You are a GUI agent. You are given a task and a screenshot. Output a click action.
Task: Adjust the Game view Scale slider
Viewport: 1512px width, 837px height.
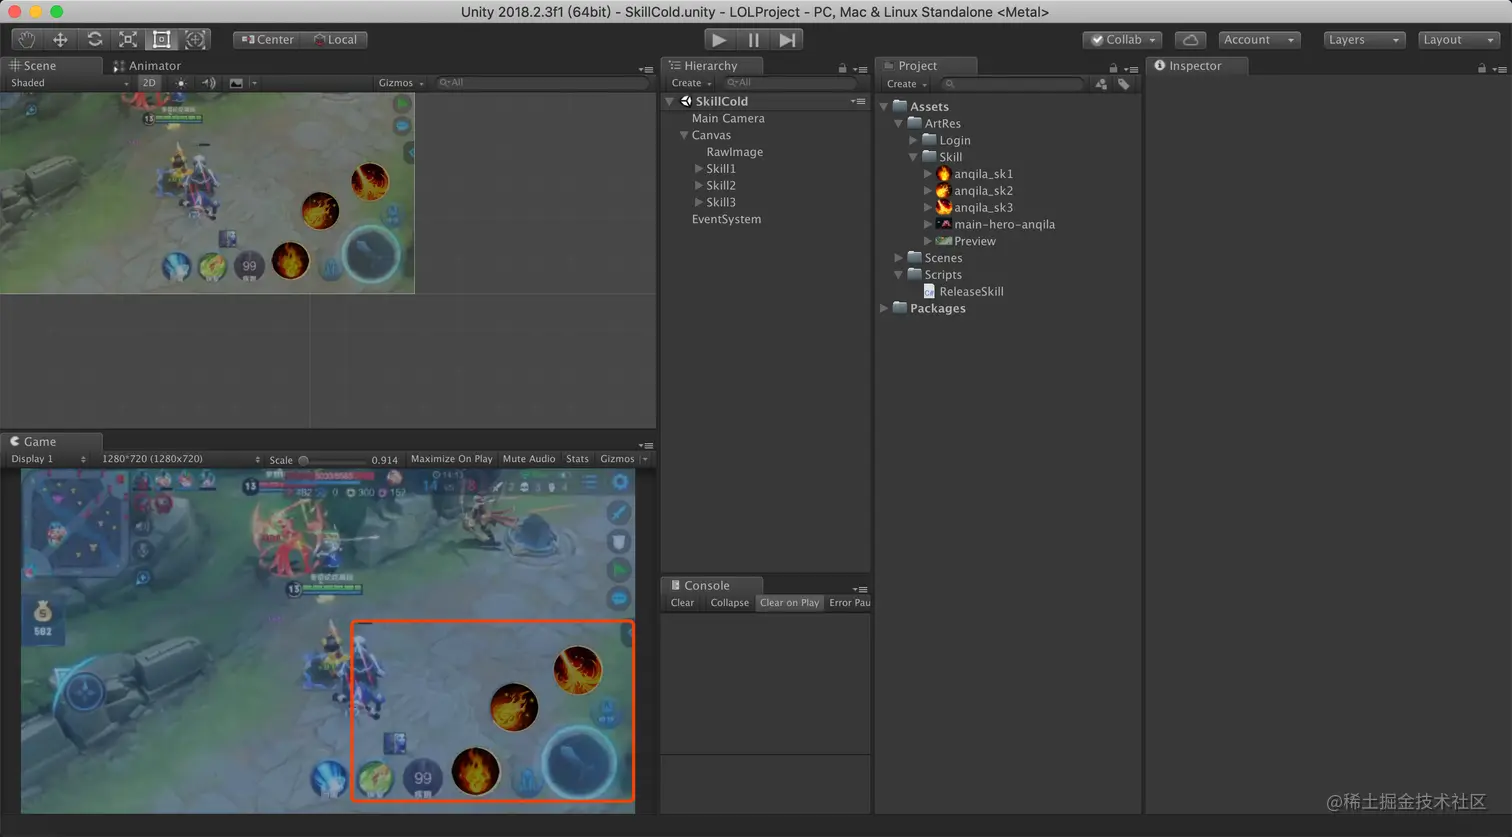click(333, 460)
